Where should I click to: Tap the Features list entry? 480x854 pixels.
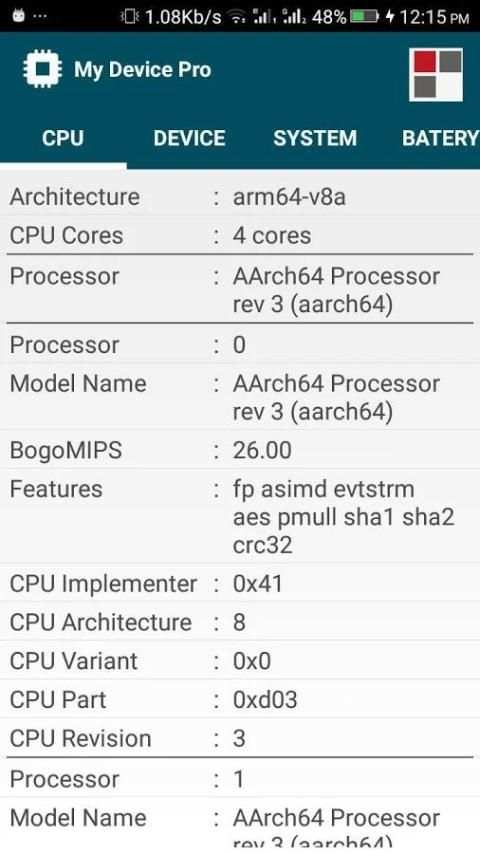pyautogui.click(x=240, y=517)
